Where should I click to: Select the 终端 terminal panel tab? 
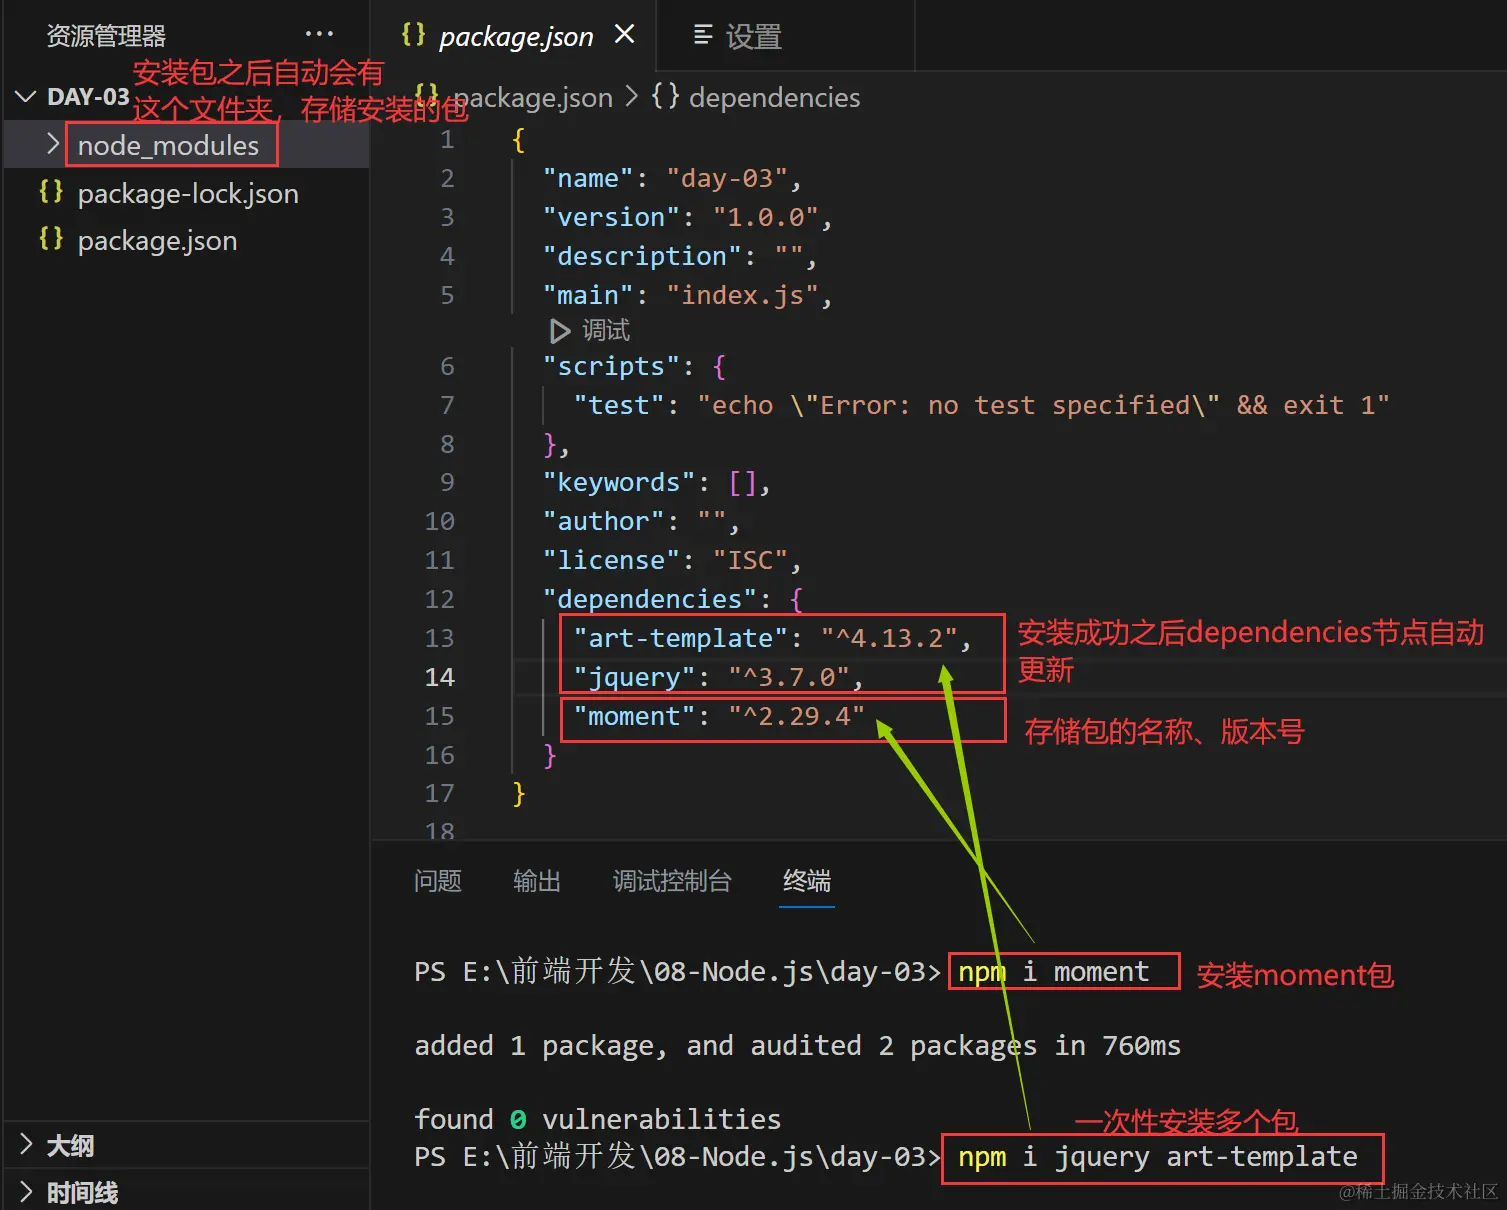[807, 881]
